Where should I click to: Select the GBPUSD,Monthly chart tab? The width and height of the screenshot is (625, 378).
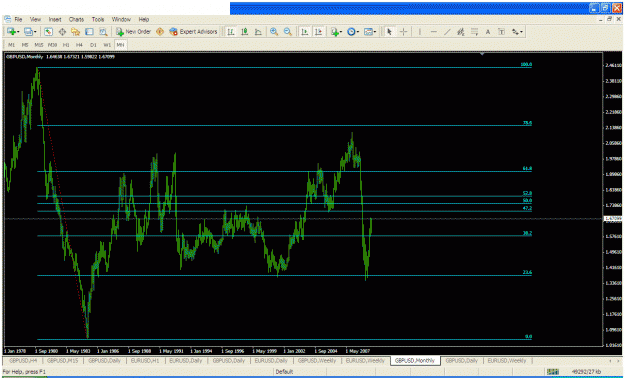tap(415, 360)
